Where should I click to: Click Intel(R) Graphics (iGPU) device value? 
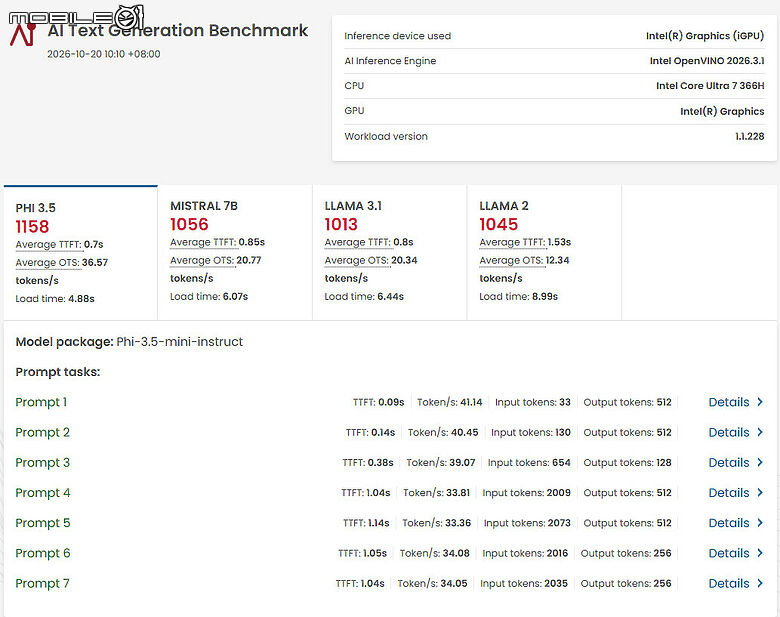pos(705,36)
